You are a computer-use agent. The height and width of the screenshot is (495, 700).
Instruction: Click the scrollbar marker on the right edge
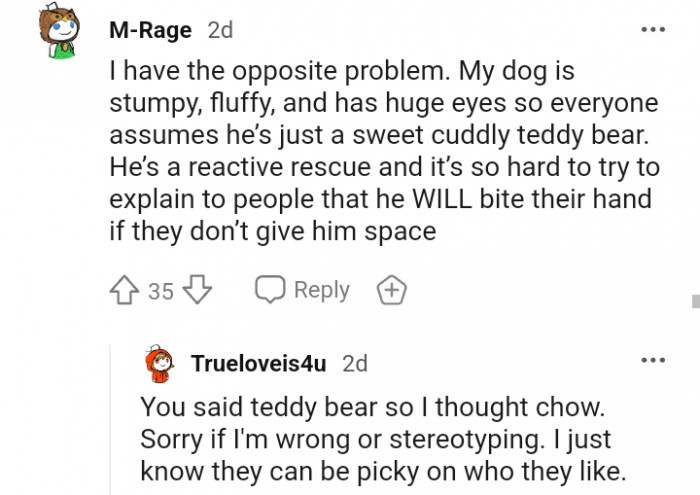coord(695,300)
